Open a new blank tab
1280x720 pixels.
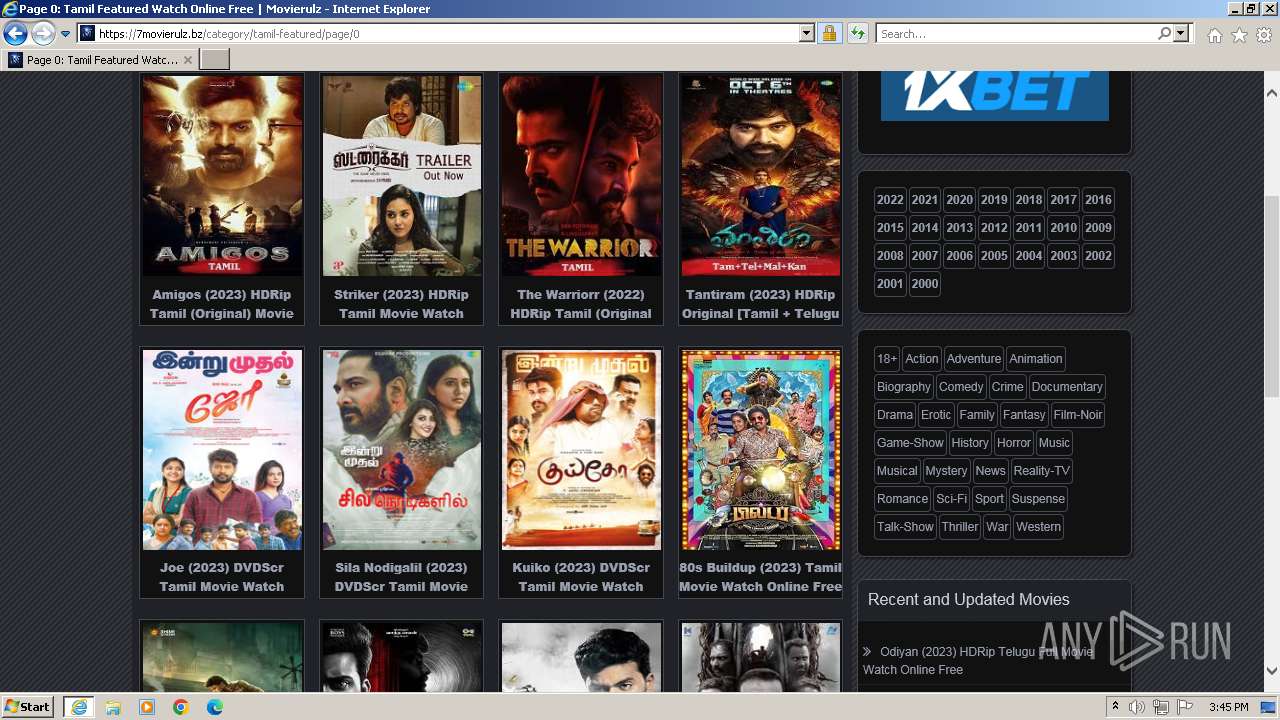coord(215,60)
